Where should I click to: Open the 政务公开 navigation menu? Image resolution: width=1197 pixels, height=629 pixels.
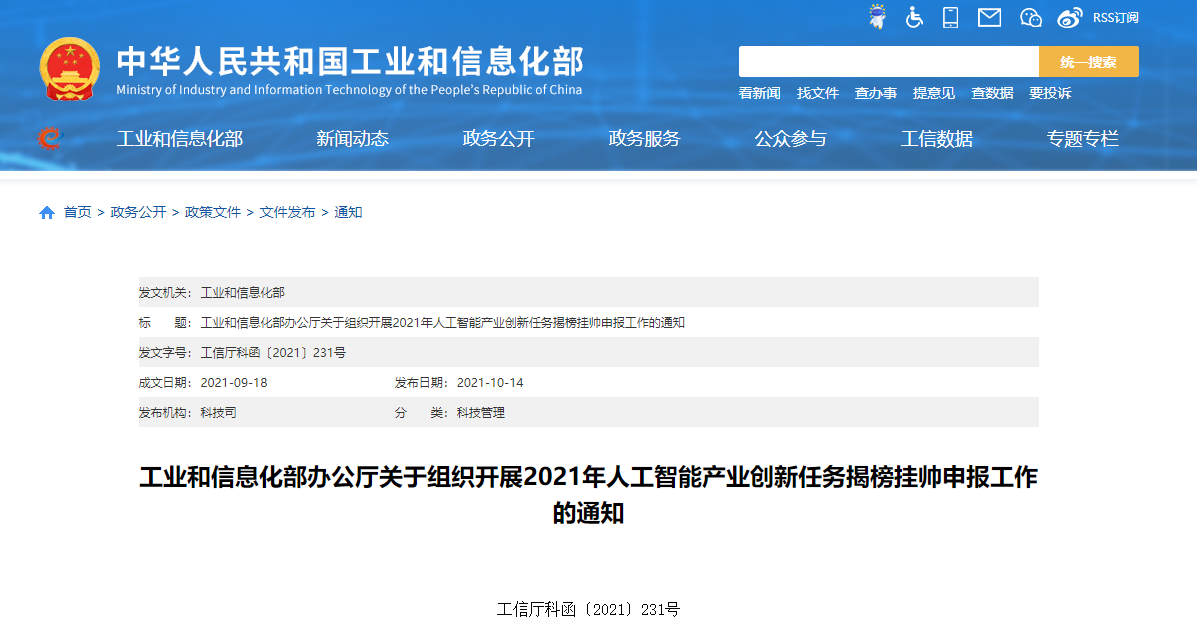coord(498,139)
